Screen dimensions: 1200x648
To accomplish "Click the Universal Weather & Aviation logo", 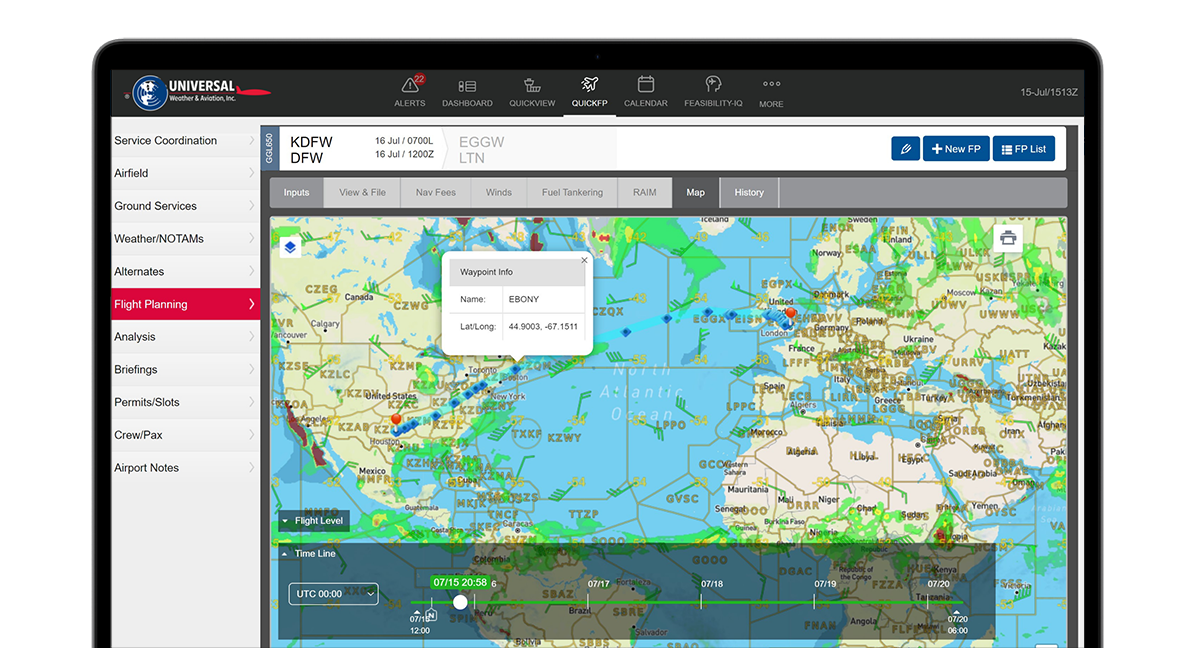I will [200, 92].
